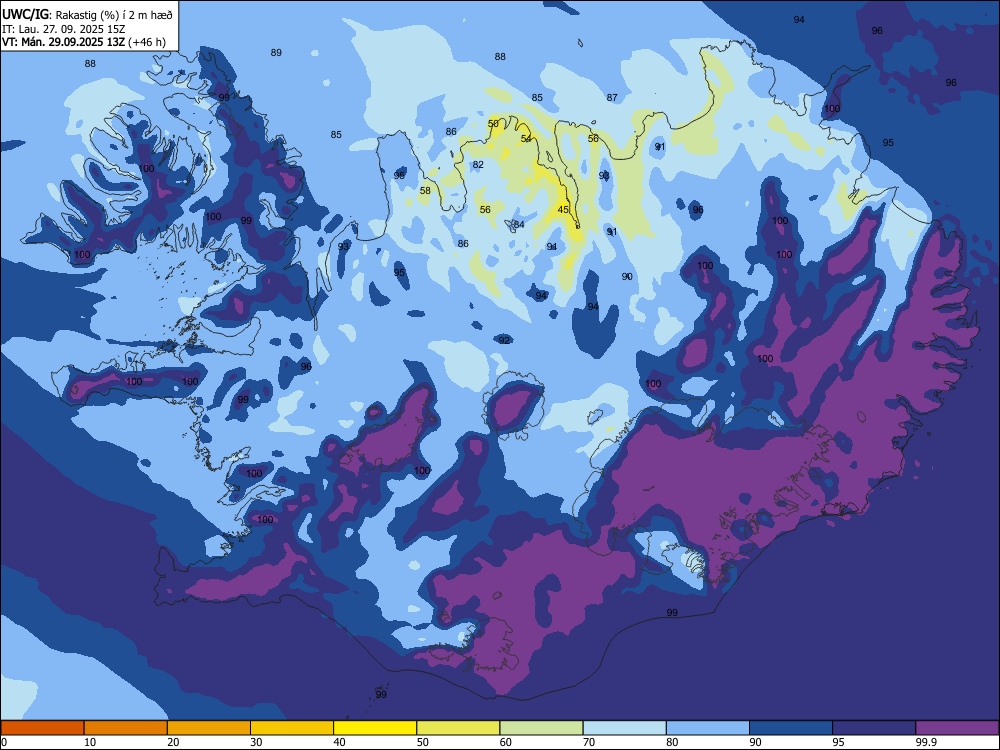Click the humidity value '45' on the map
Screen dimensions: 1000x750
(563, 210)
